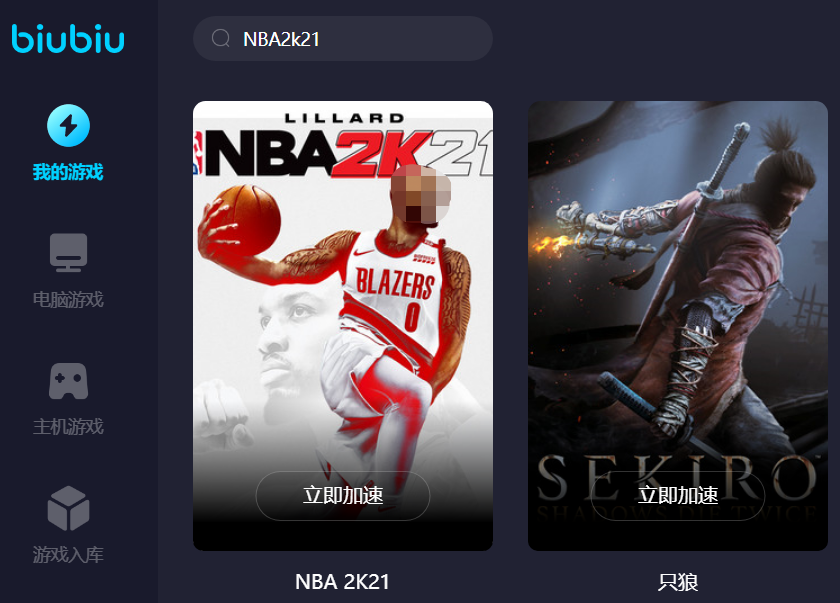Open 我的游戏 via lightning bolt icon
Screen dimensions: 840x603
pos(69,125)
